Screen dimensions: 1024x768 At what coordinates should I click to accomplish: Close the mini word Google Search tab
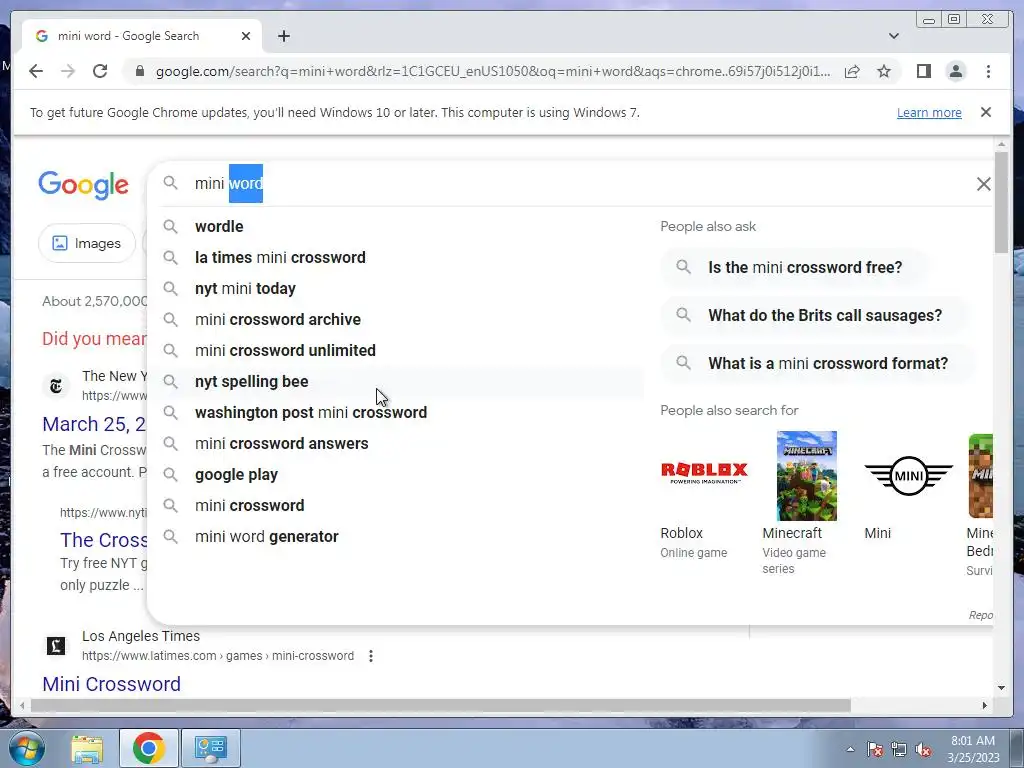246,36
